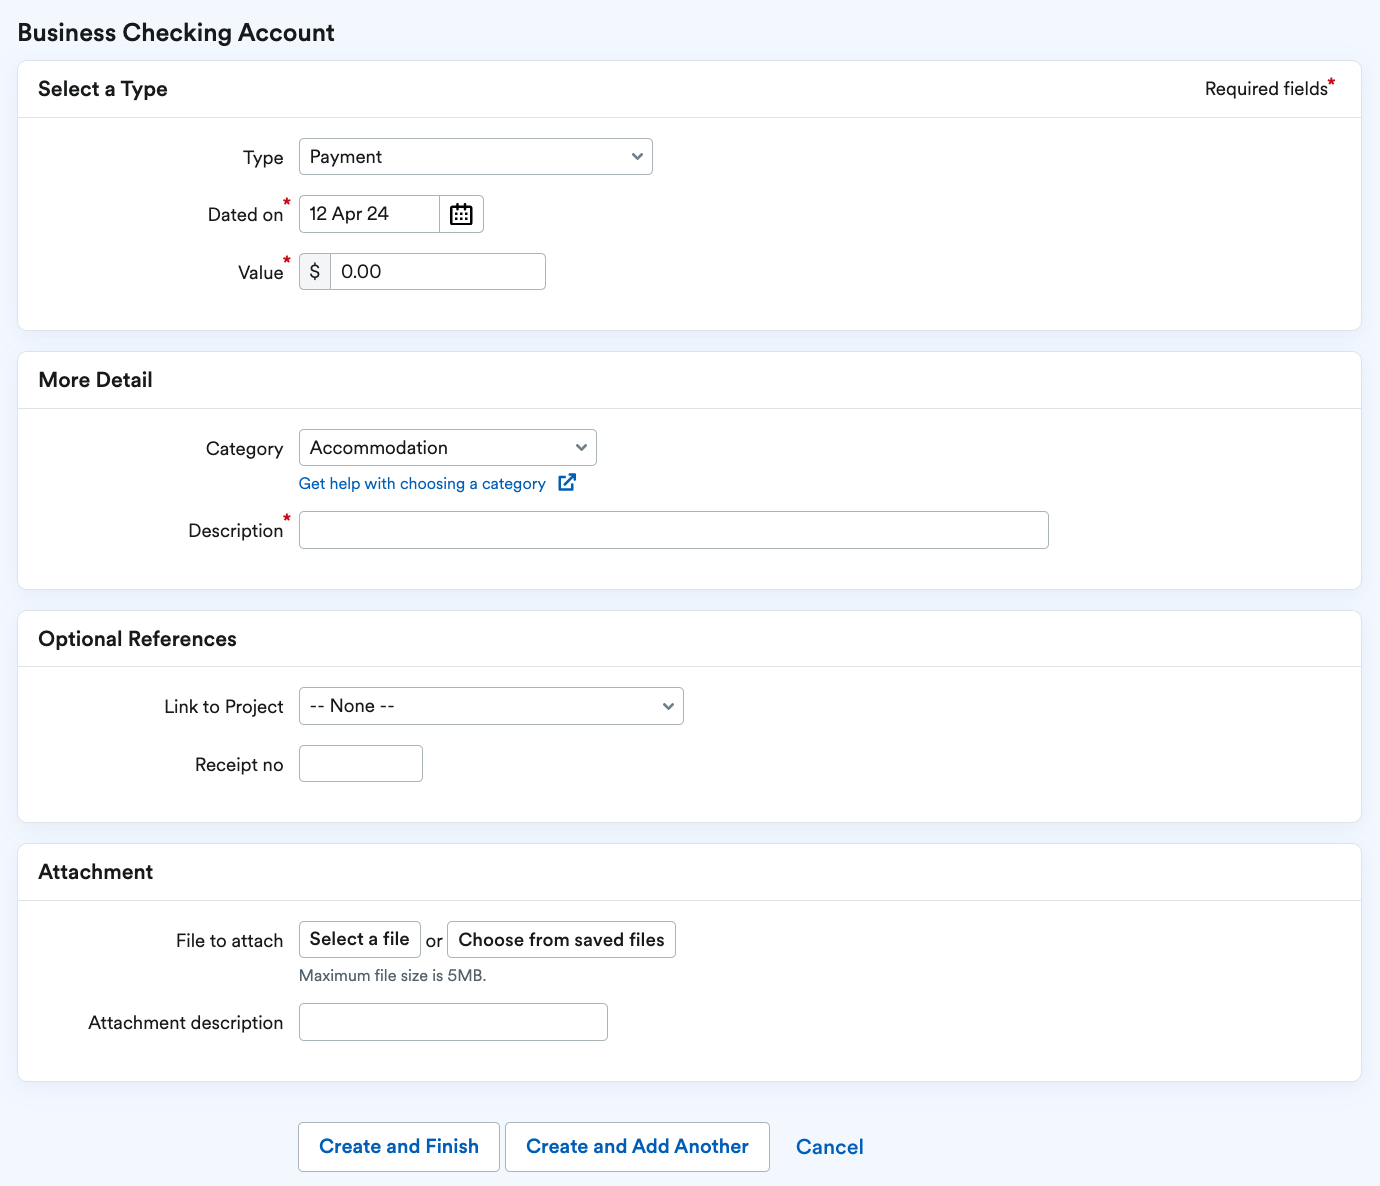Viewport: 1380px width, 1186px height.
Task: Click the More Detail section heading
Action: (x=96, y=380)
